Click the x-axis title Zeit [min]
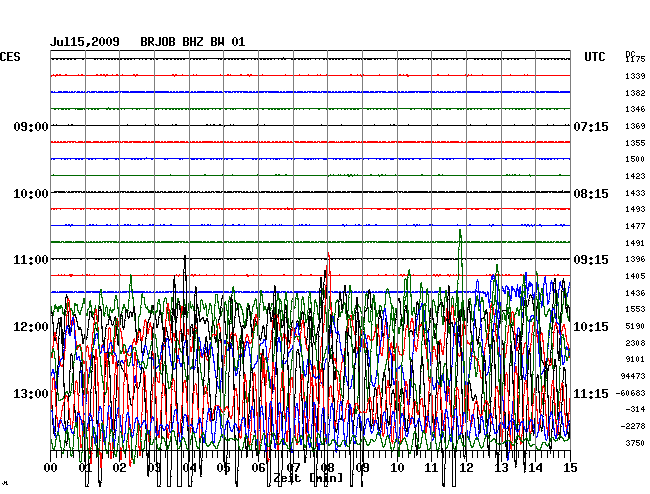Screen dimensions: 650x494 (x=308, y=478)
